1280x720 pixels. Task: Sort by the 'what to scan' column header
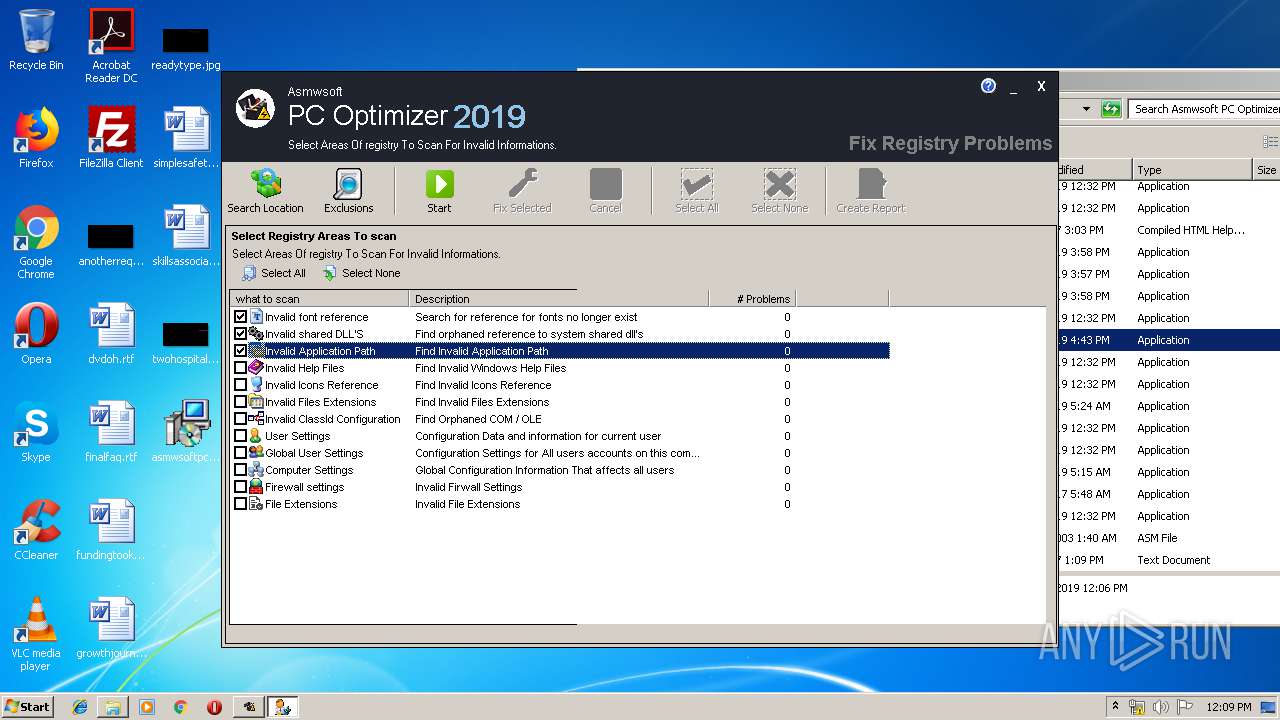point(319,299)
